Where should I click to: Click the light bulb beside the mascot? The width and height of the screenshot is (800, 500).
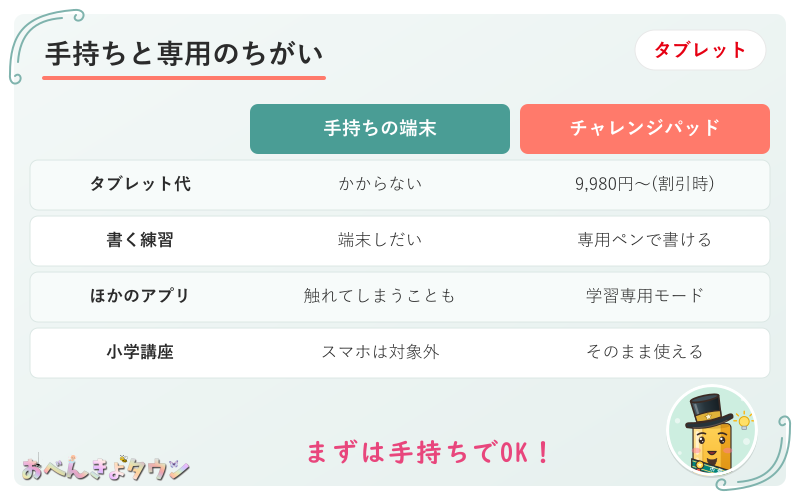[744, 421]
